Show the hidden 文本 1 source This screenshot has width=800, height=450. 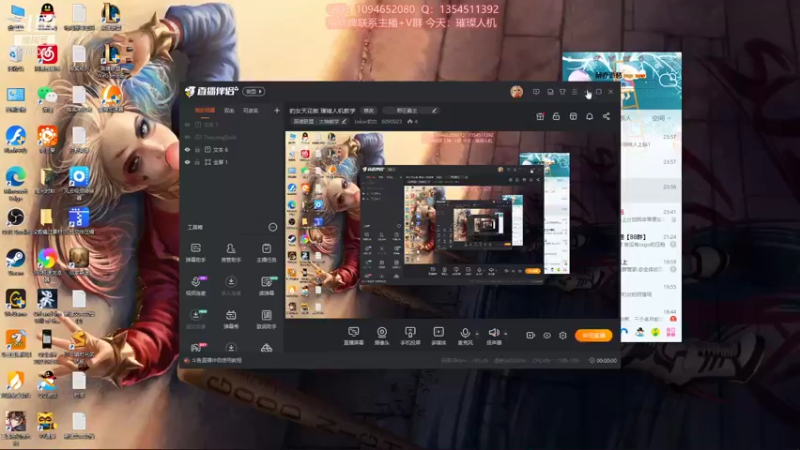(x=187, y=124)
